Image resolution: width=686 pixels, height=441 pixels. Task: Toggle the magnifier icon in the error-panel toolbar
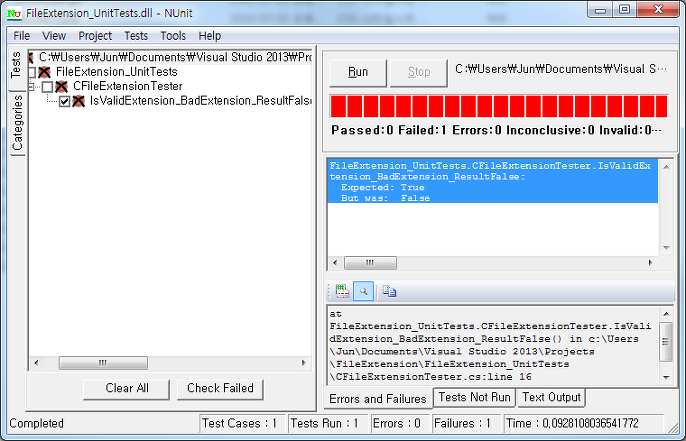(363, 291)
